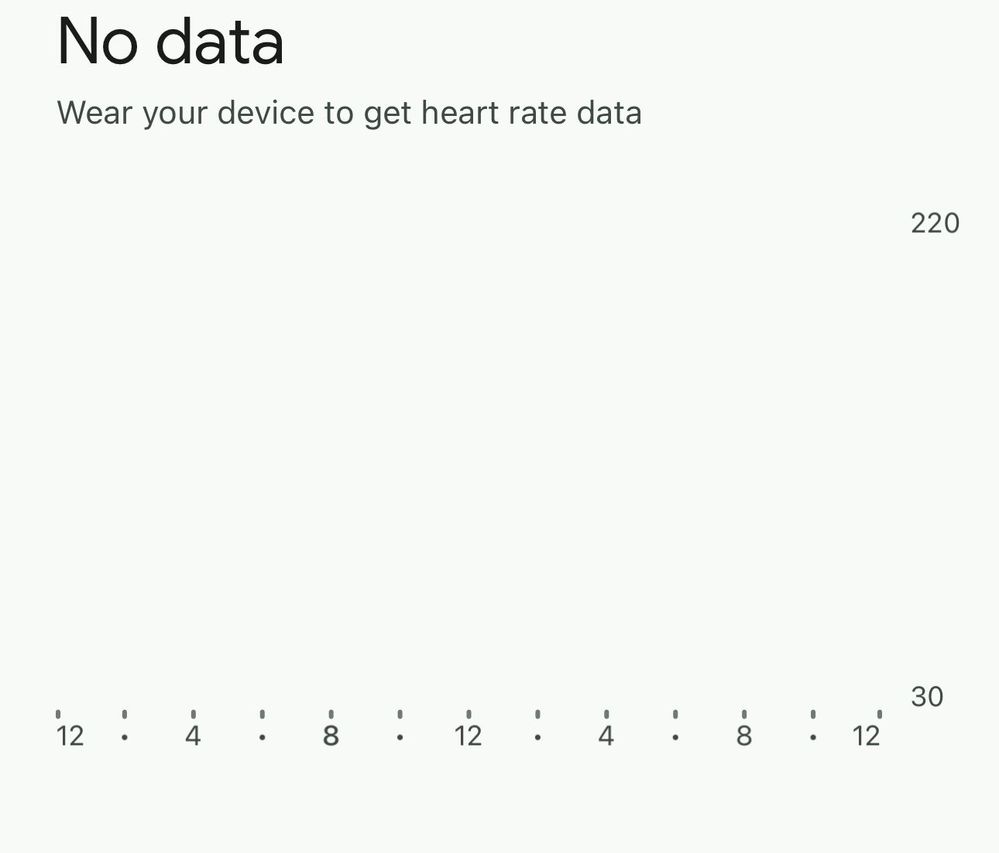Click the 30 heart rate axis label

tap(926, 697)
